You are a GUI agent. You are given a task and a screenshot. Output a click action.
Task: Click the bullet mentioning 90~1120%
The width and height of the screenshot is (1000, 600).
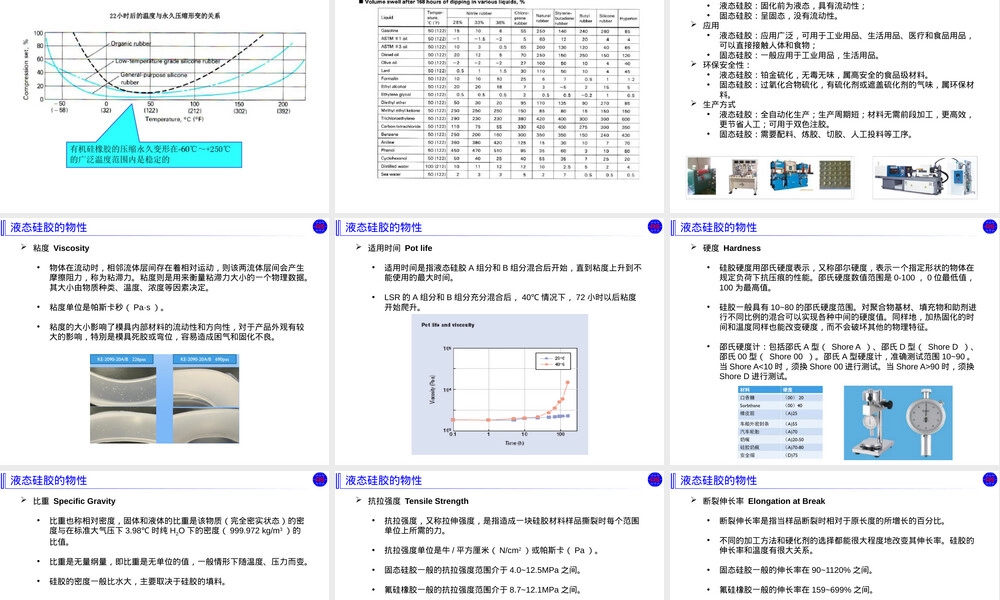pos(796,570)
